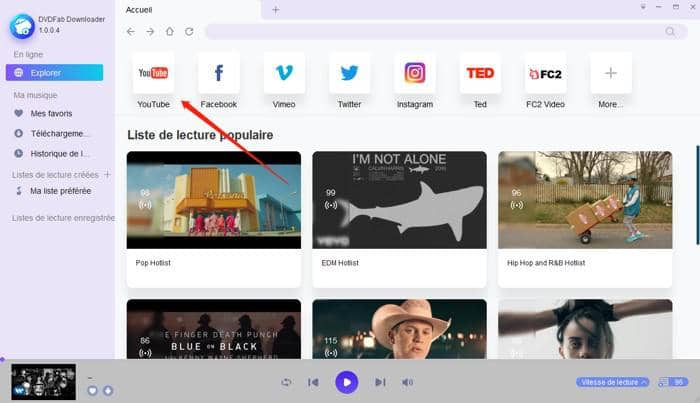The height and width of the screenshot is (403, 700).
Task: Toggle the repeat mode in the player
Action: click(286, 382)
